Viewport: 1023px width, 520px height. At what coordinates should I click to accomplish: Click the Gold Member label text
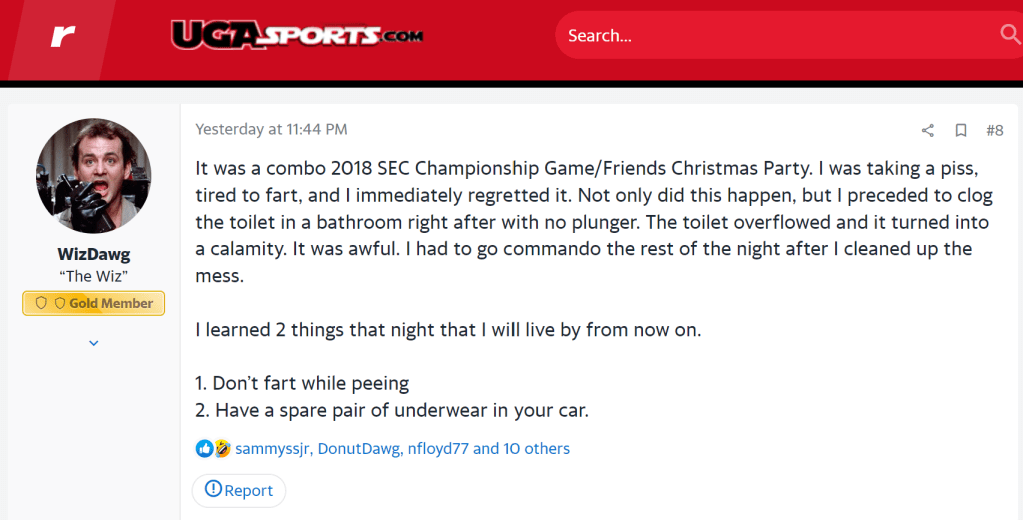pos(111,303)
